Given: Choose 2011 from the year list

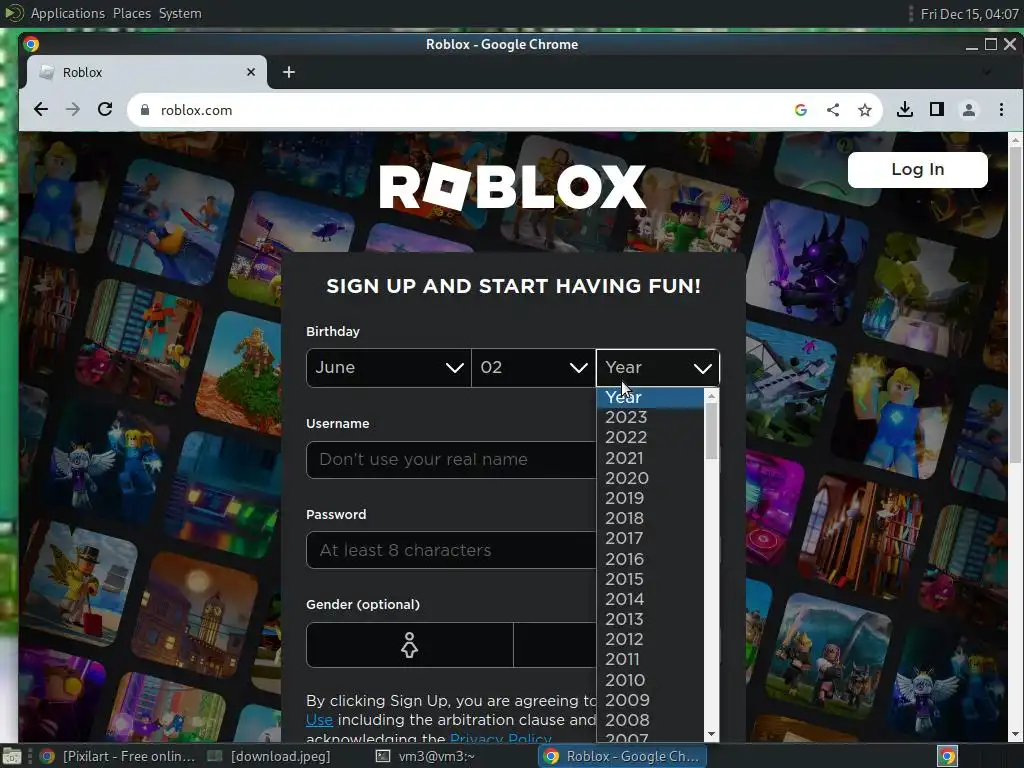Looking at the screenshot, I should [650, 660].
